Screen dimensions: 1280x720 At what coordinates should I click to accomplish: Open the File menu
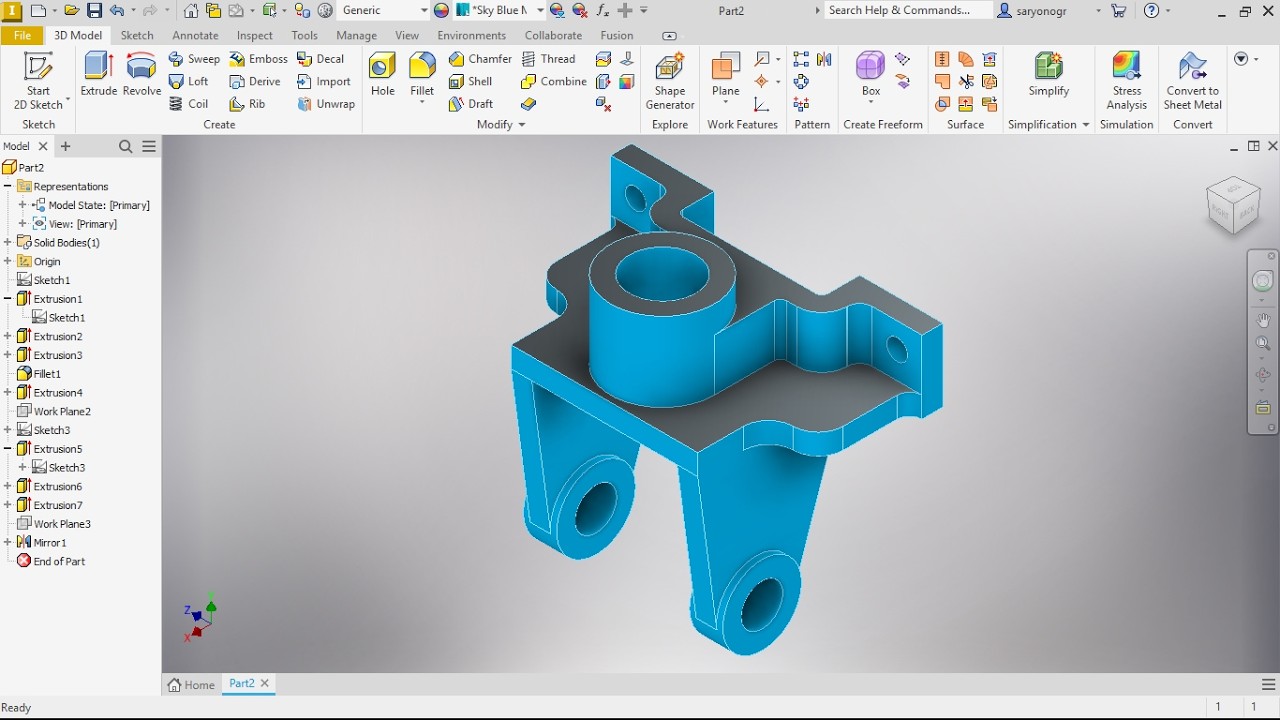click(x=21, y=35)
